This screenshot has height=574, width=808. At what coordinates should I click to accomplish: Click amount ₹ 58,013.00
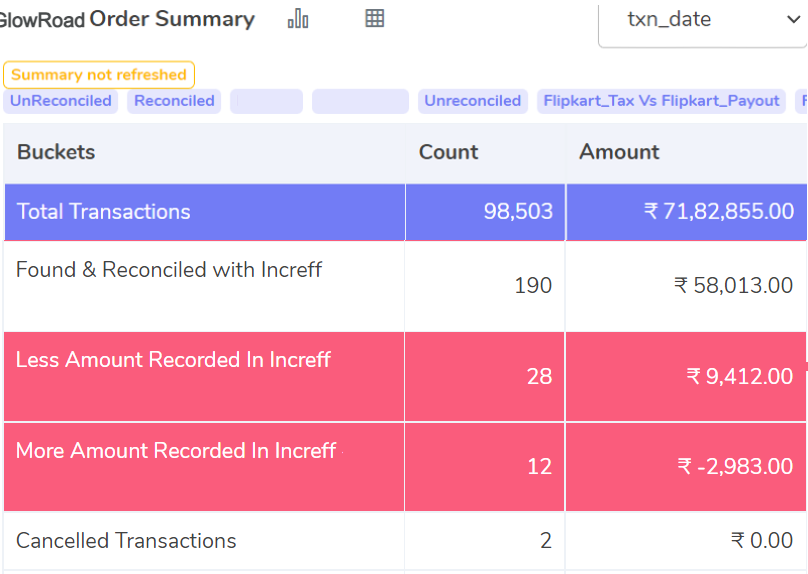pos(733,285)
